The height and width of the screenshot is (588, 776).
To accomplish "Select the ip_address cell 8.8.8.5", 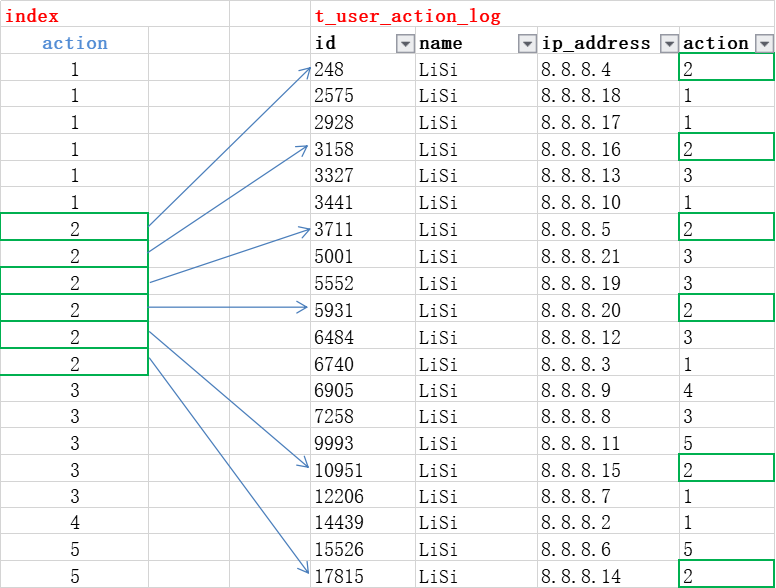I will (608, 228).
